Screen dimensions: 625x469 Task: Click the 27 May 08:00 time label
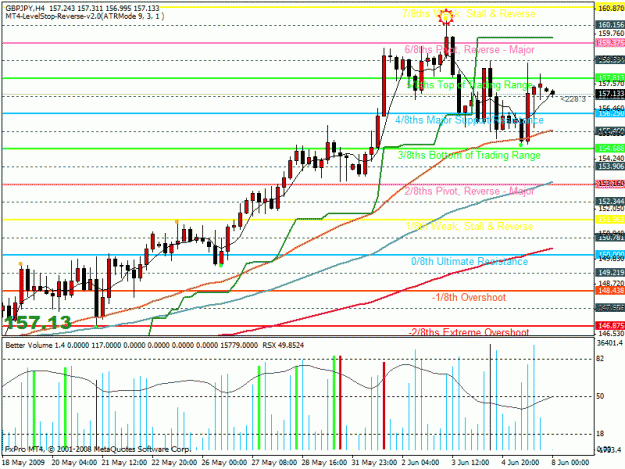[274, 463]
